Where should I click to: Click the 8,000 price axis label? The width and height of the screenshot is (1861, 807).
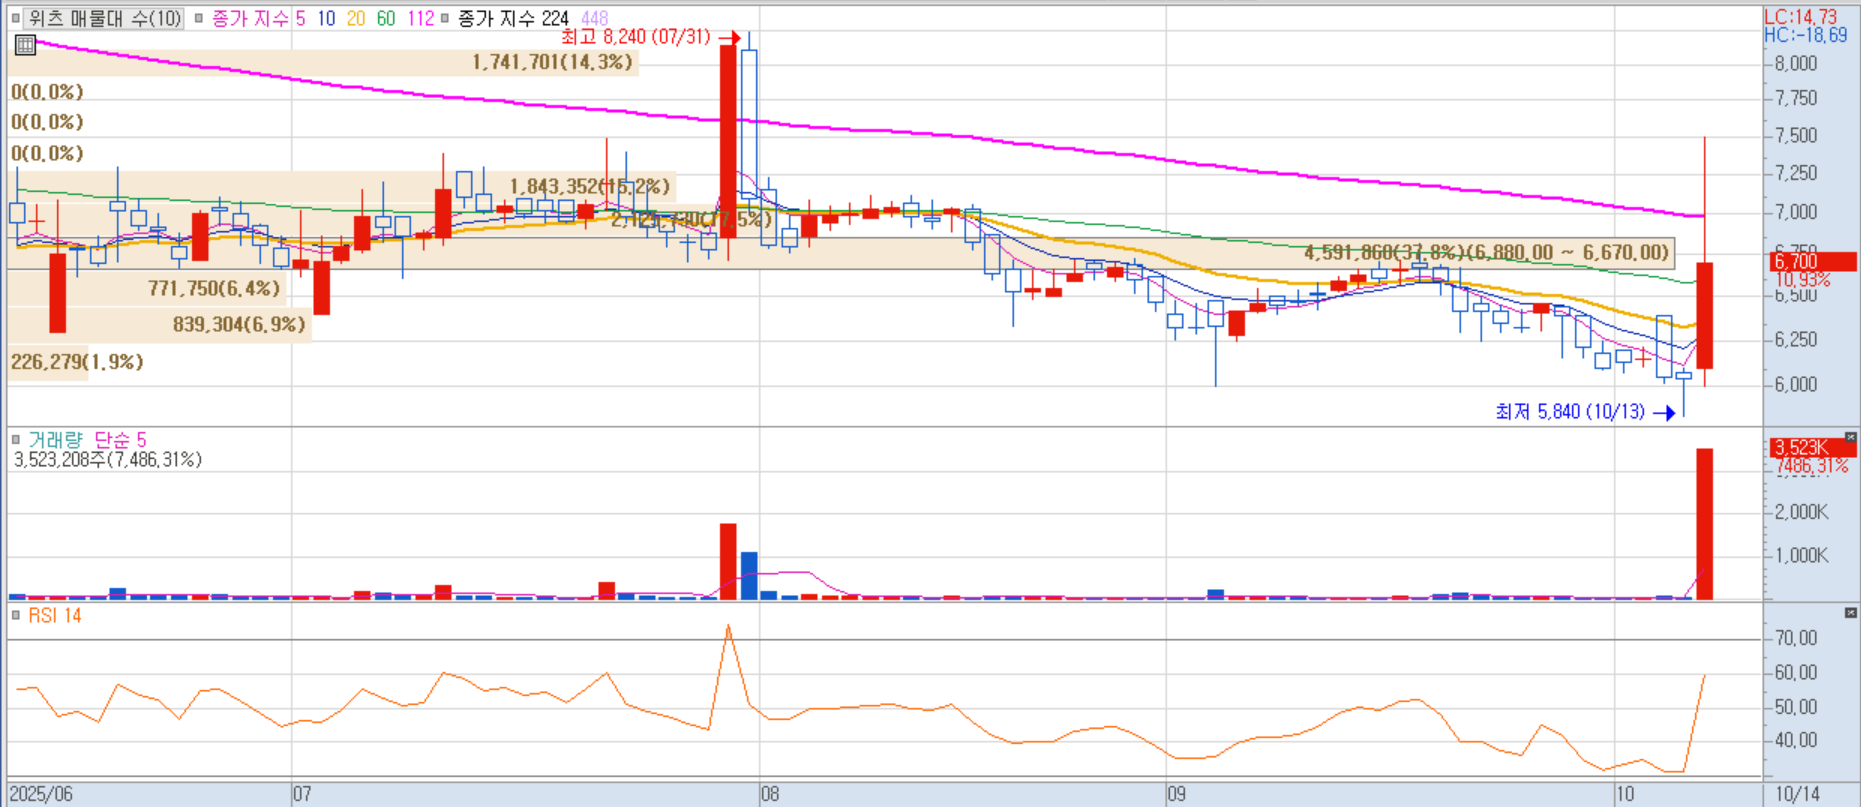pyautogui.click(x=1796, y=63)
